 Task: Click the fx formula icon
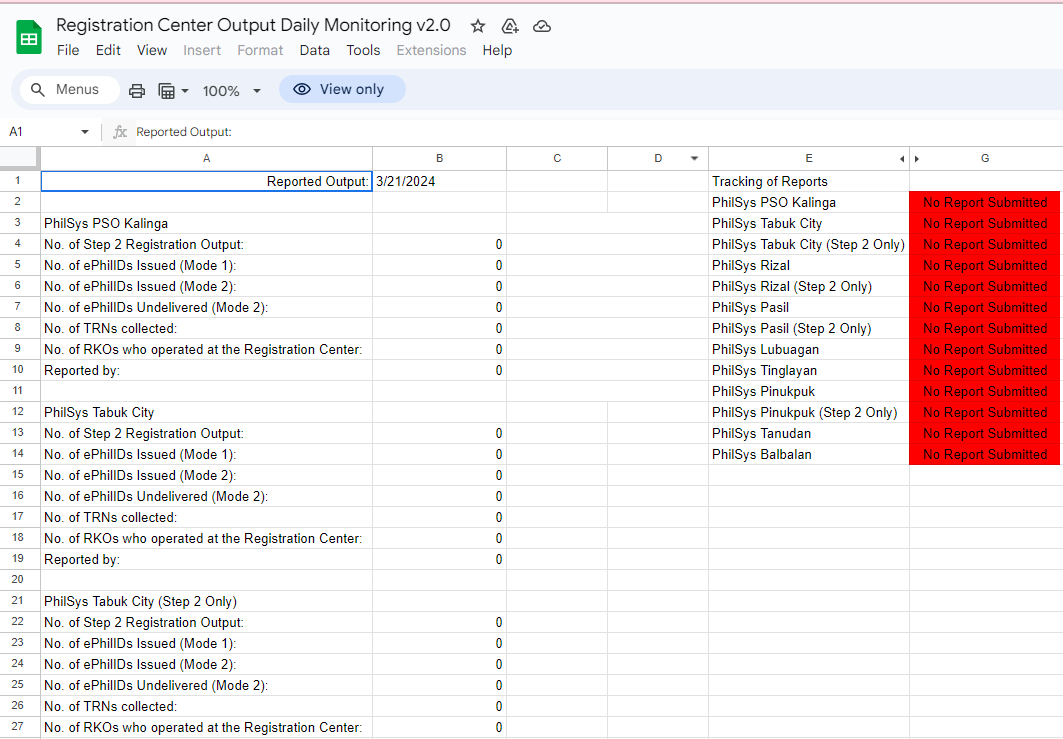click(x=120, y=132)
